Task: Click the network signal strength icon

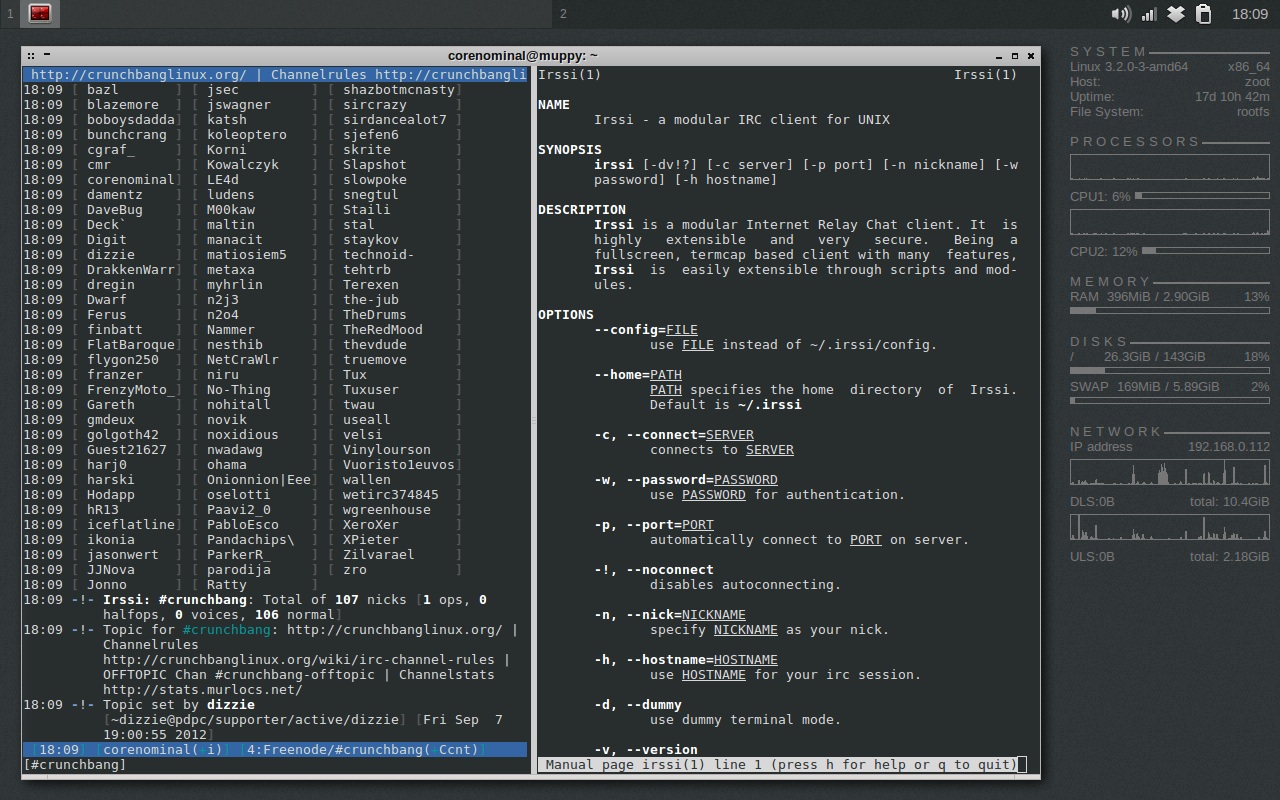Action: point(1149,14)
